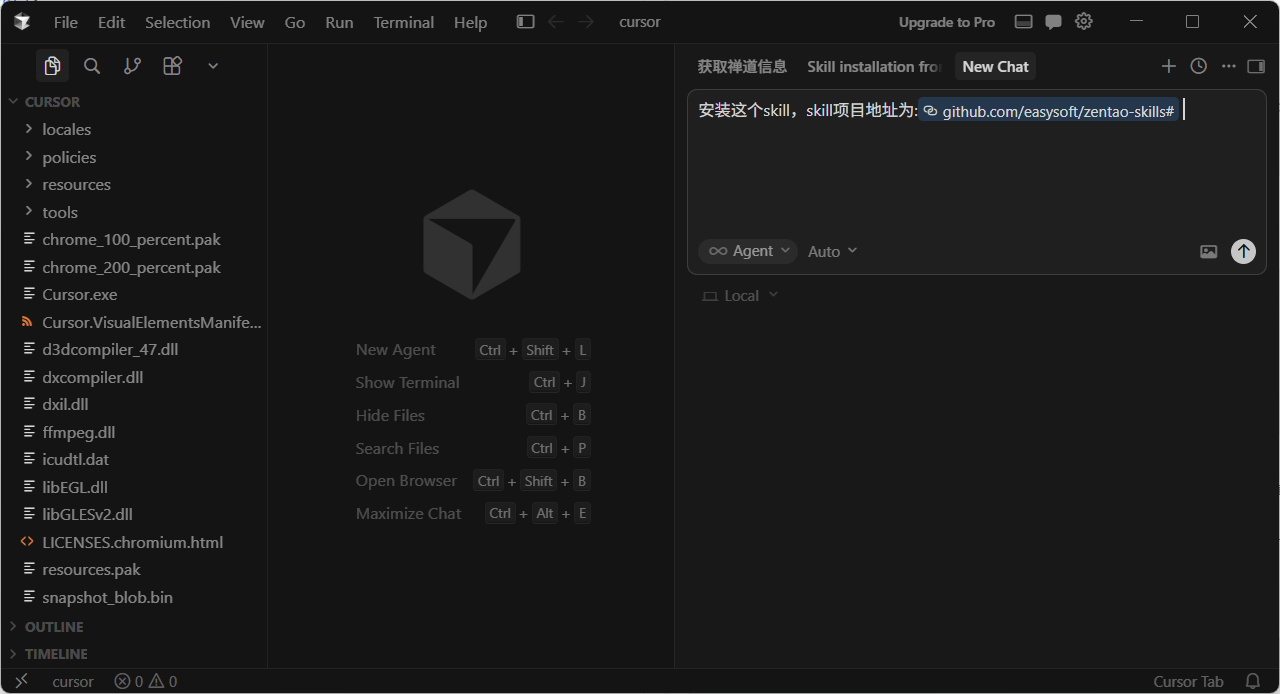
Task: Open LICENSES.chromium.html file
Action: pyautogui.click(x=134, y=542)
